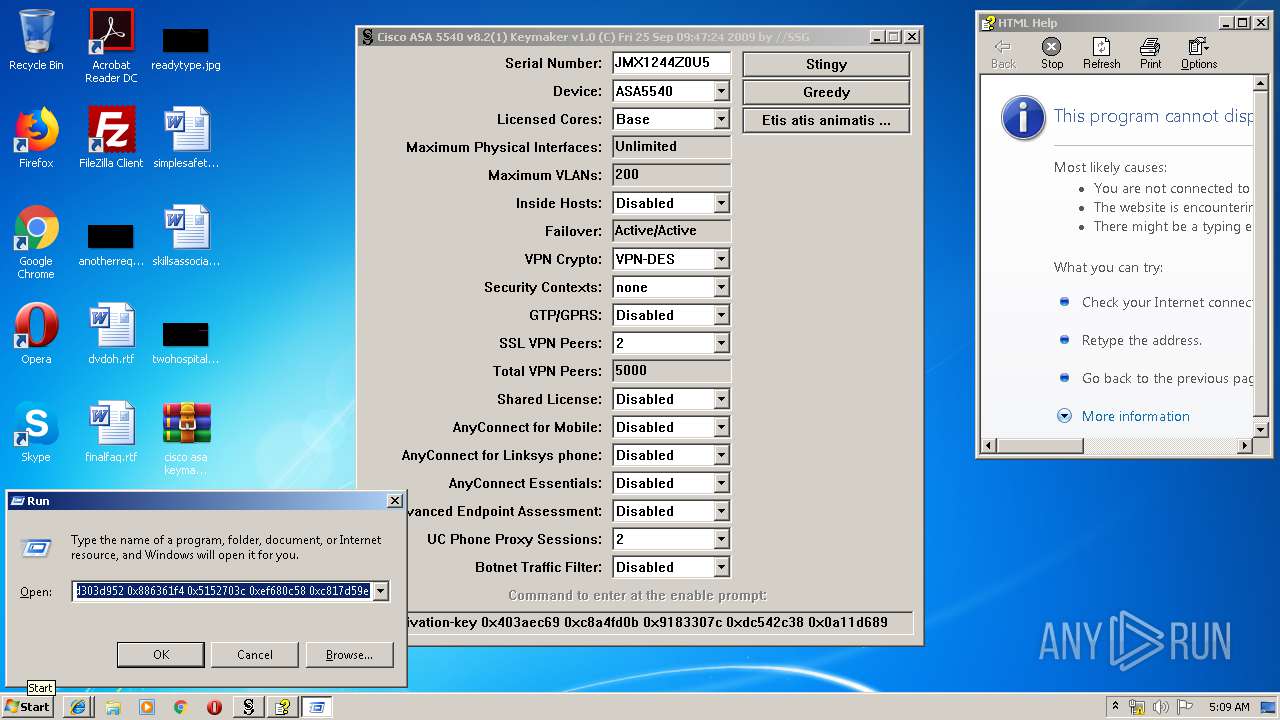This screenshot has width=1280, height=720.
Task: Click Cancel in the Run dialog
Action: pyautogui.click(x=255, y=655)
